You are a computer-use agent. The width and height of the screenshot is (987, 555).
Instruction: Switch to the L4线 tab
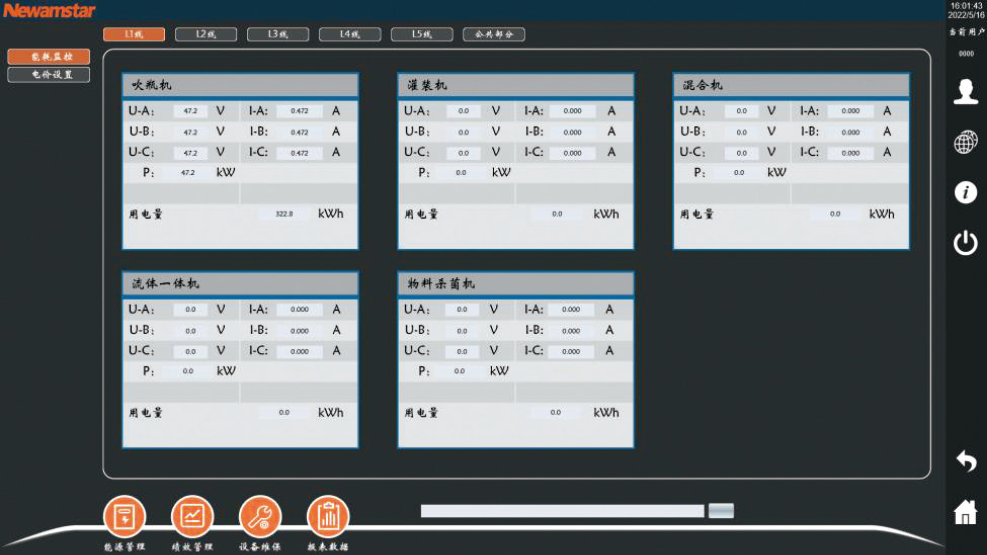(350, 34)
